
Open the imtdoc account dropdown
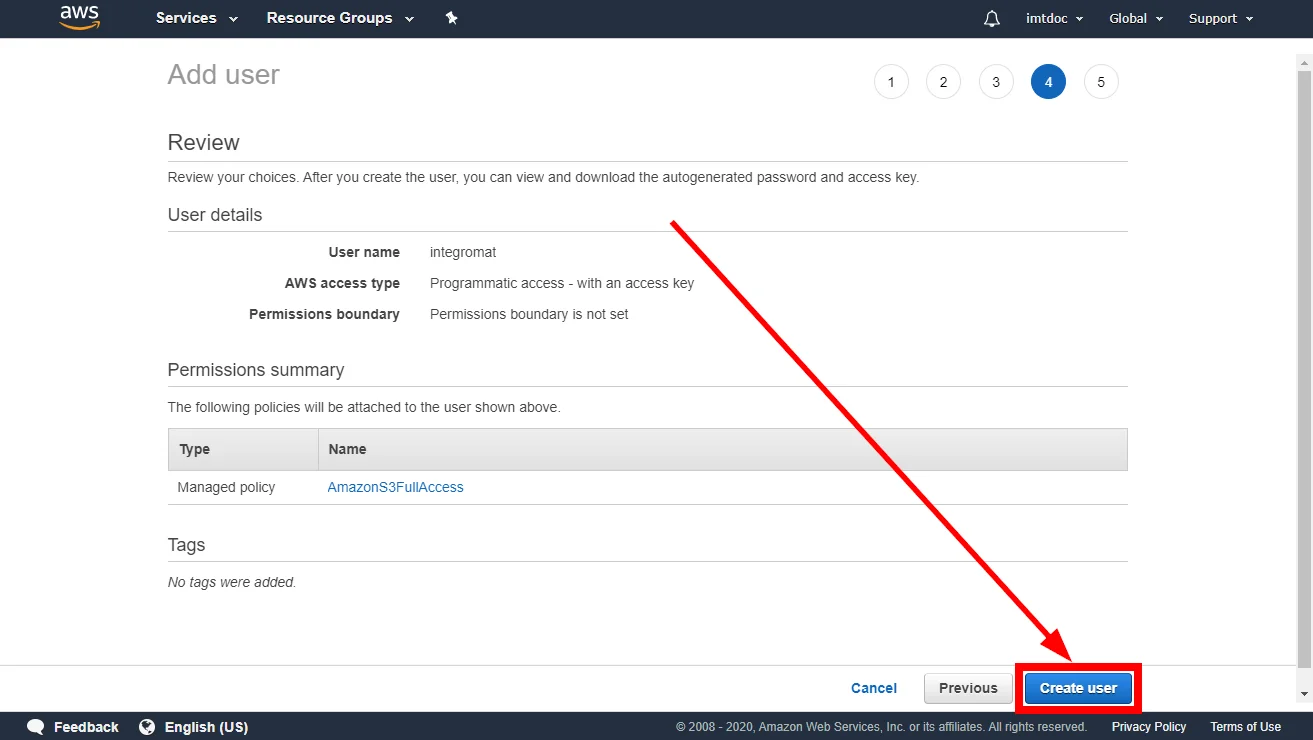pos(1055,18)
